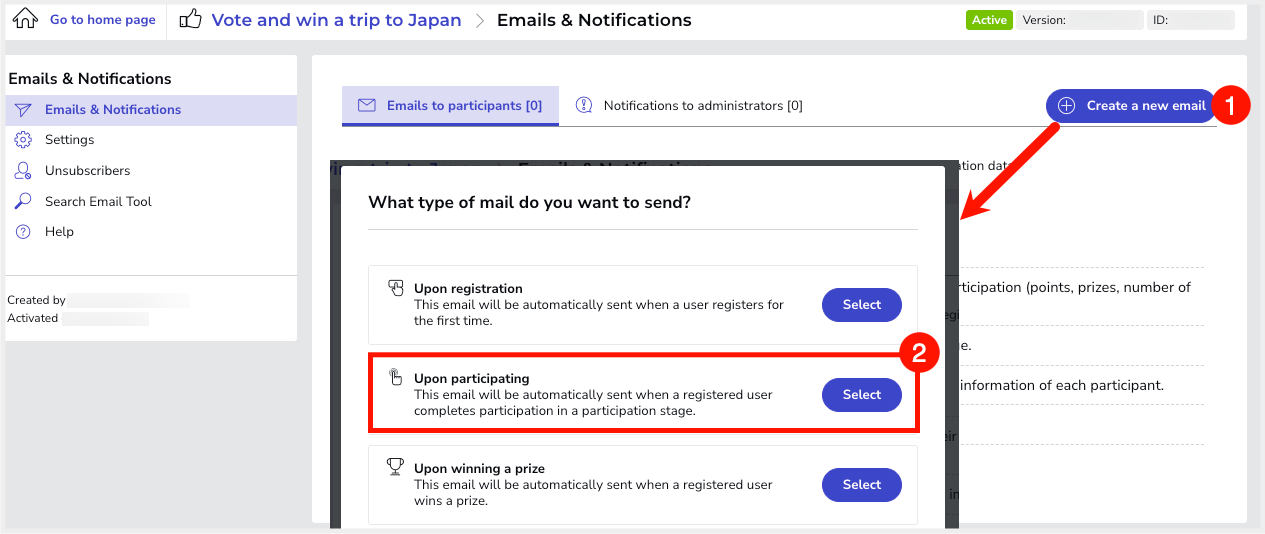1265x534 pixels.
Task: Click the Help question mark icon
Action: tap(24, 232)
